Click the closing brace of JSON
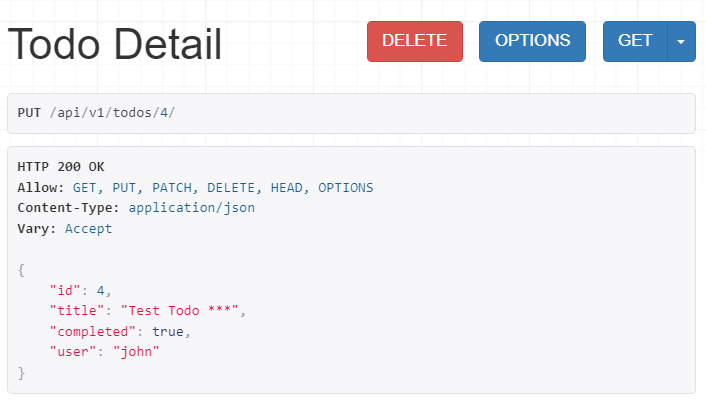The height and width of the screenshot is (401, 706). coord(21,373)
